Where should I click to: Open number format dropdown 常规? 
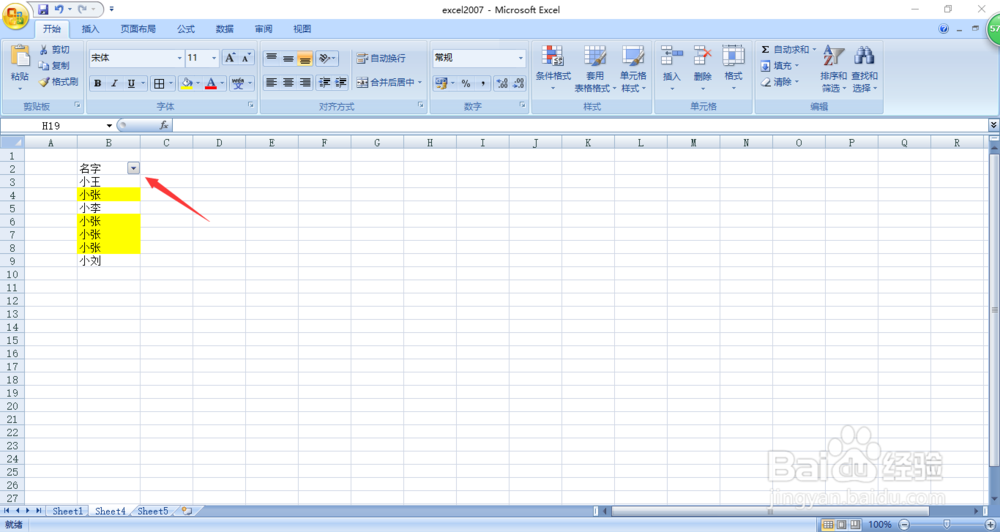pyautogui.click(x=520, y=58)
